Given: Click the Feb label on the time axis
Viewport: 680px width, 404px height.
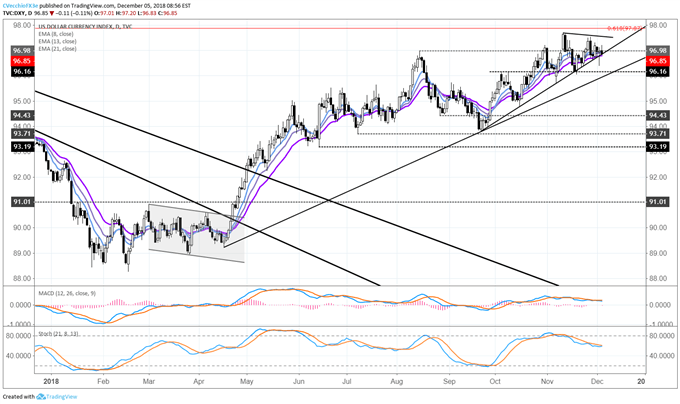Looking at the screenshot, I should [x=103, y=381].
